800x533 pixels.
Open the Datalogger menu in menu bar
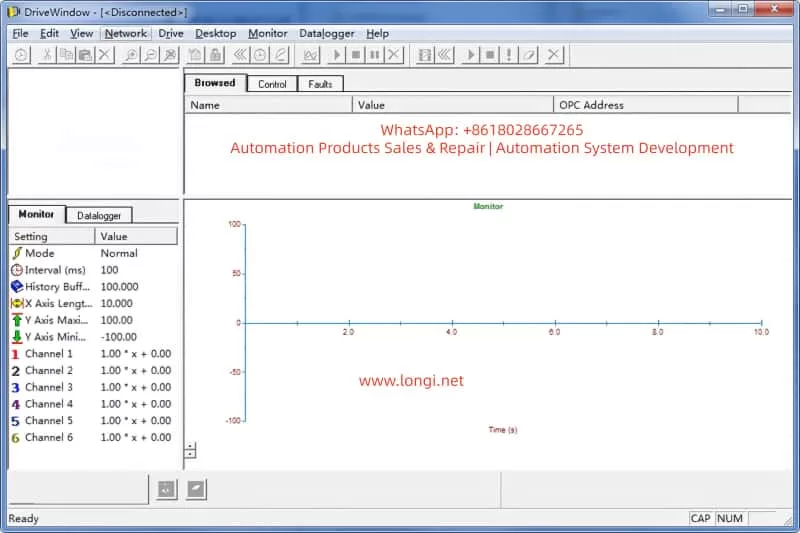tap(327, 34)
